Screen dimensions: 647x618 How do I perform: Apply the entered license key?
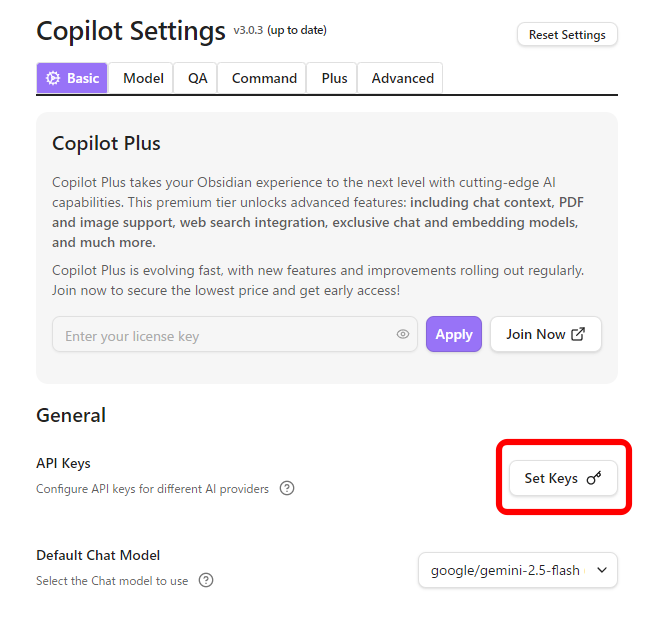tap(453, 334)
